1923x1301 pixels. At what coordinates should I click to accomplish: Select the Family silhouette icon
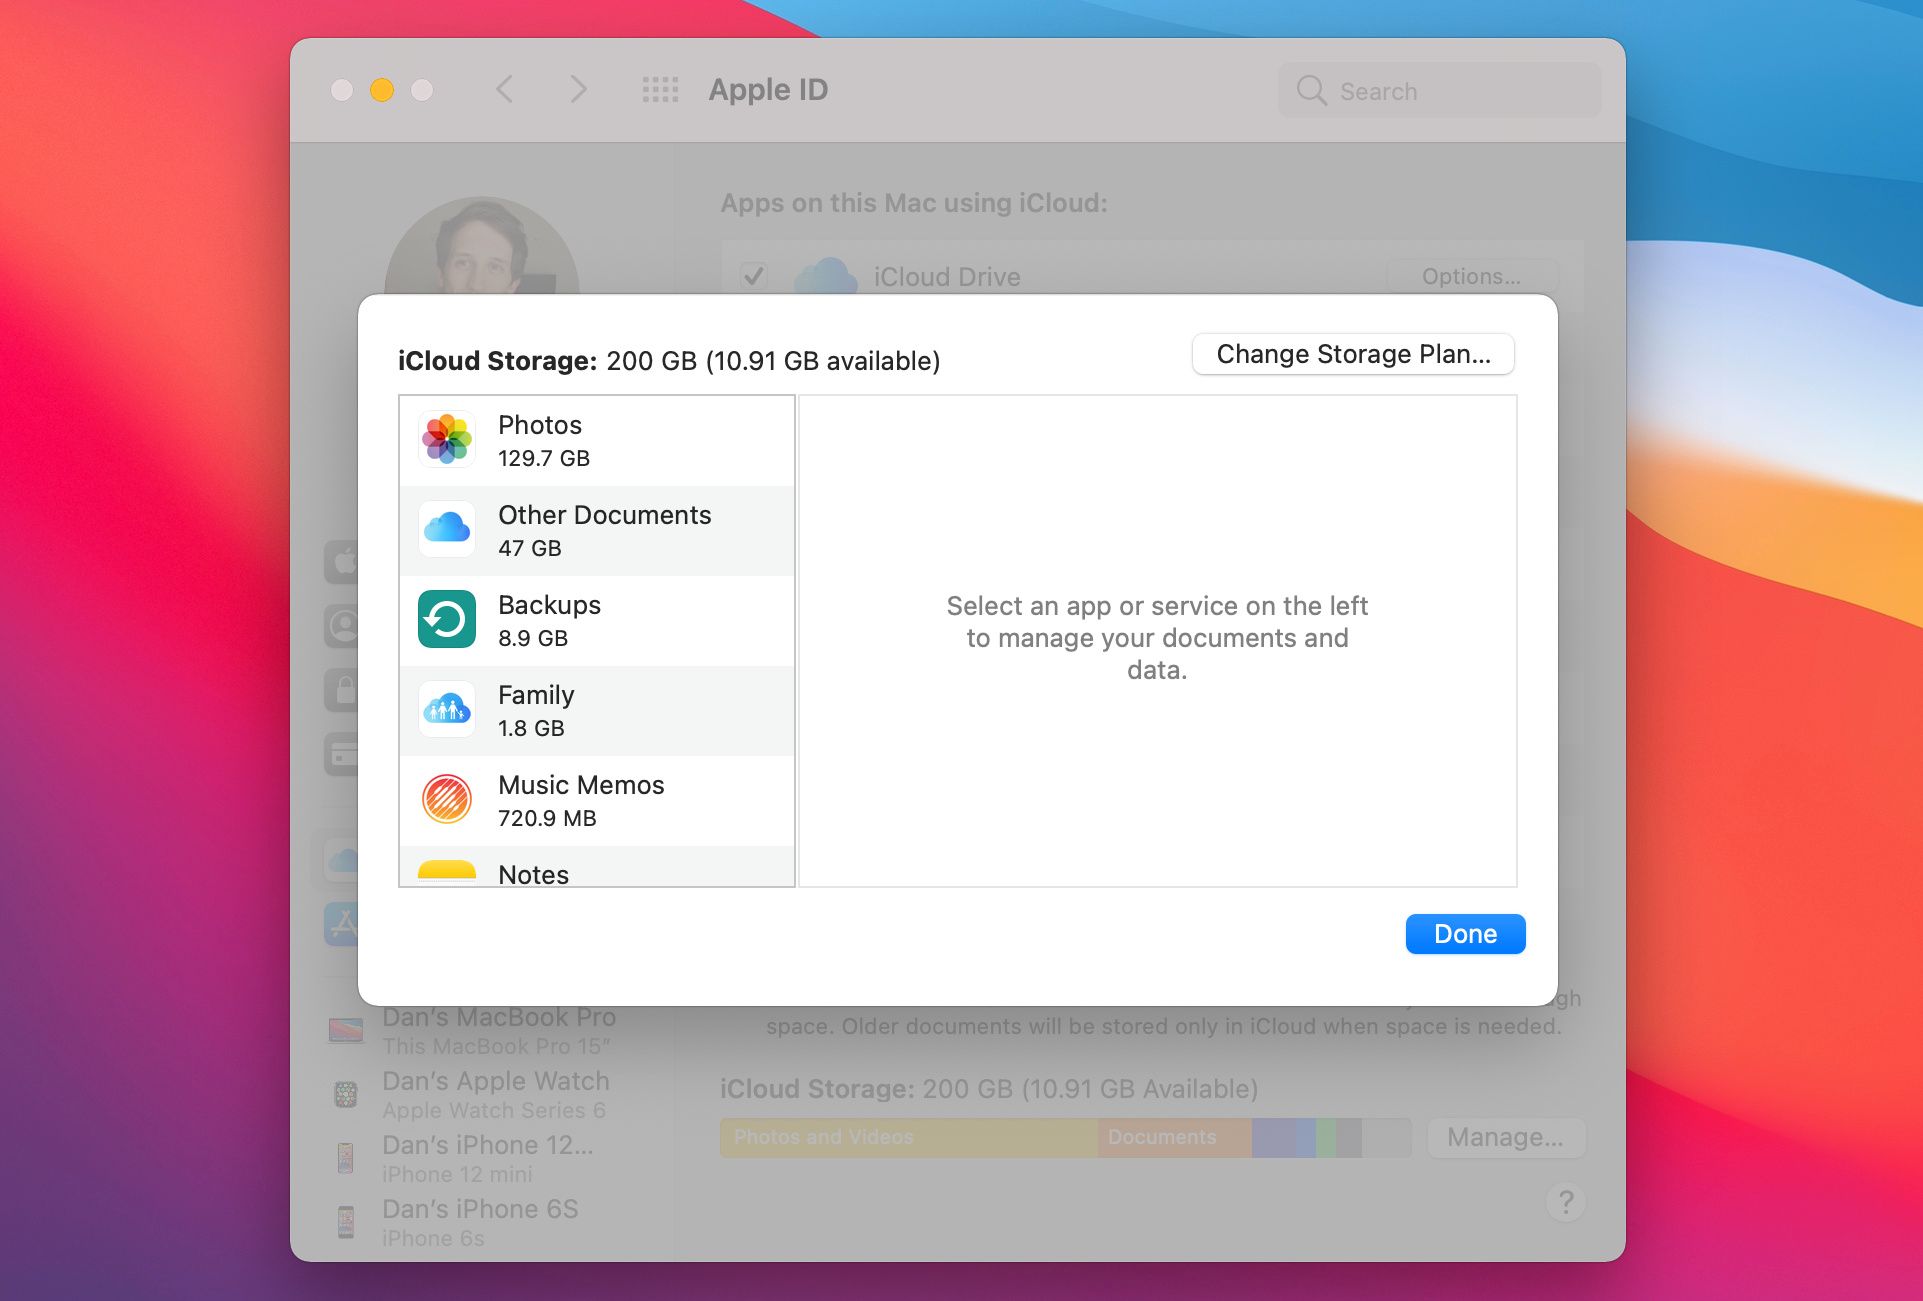(447, 710)
